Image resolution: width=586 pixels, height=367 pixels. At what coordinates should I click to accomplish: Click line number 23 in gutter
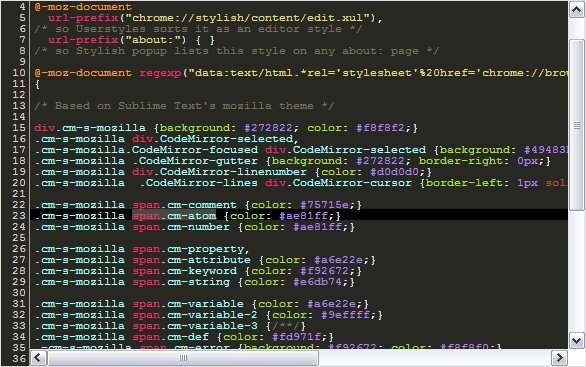pyautogui.click(x=19, y=216)
